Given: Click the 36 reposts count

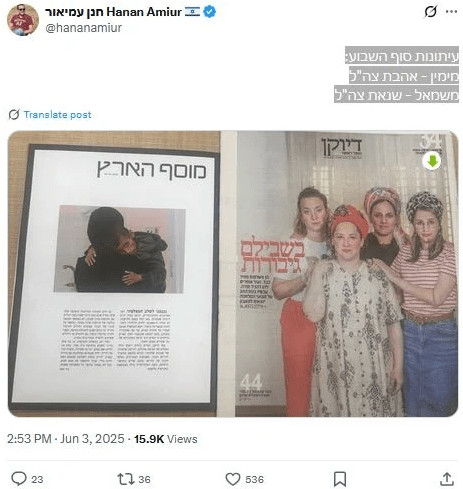Looking at the screenshot, I should pos(144,480).
